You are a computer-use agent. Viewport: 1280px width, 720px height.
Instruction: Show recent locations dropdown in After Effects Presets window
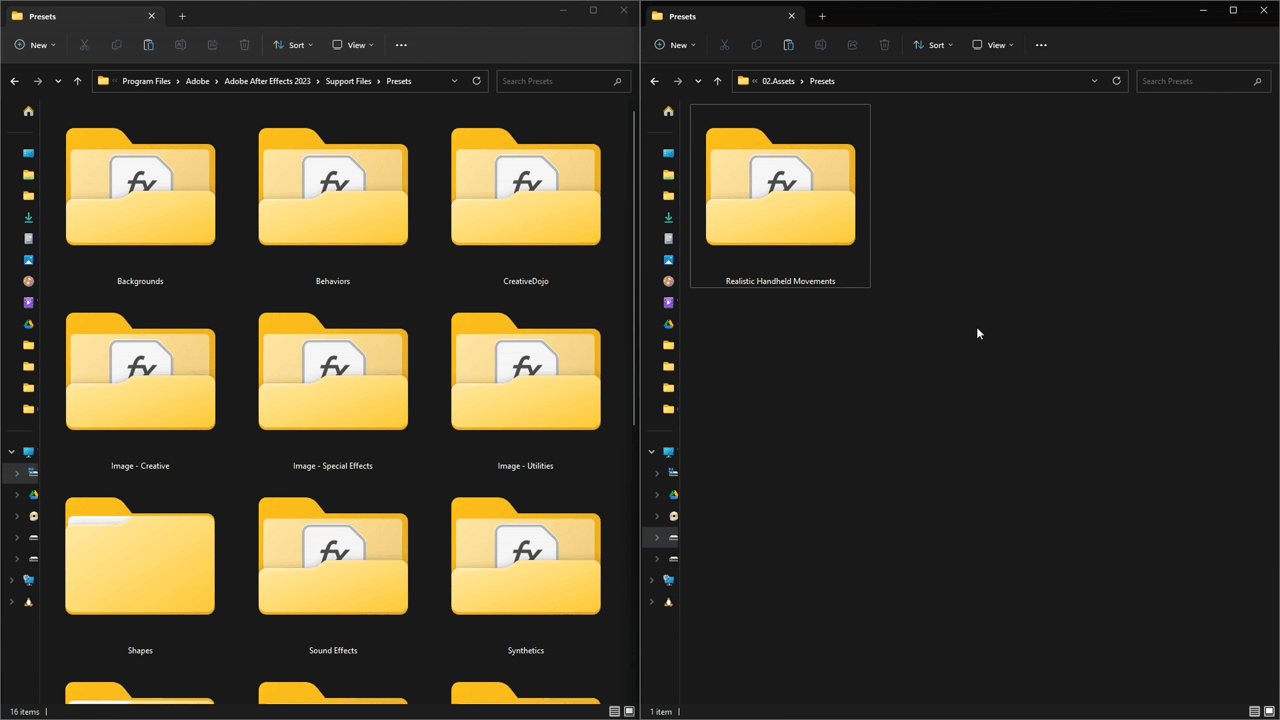click(58, 81)
